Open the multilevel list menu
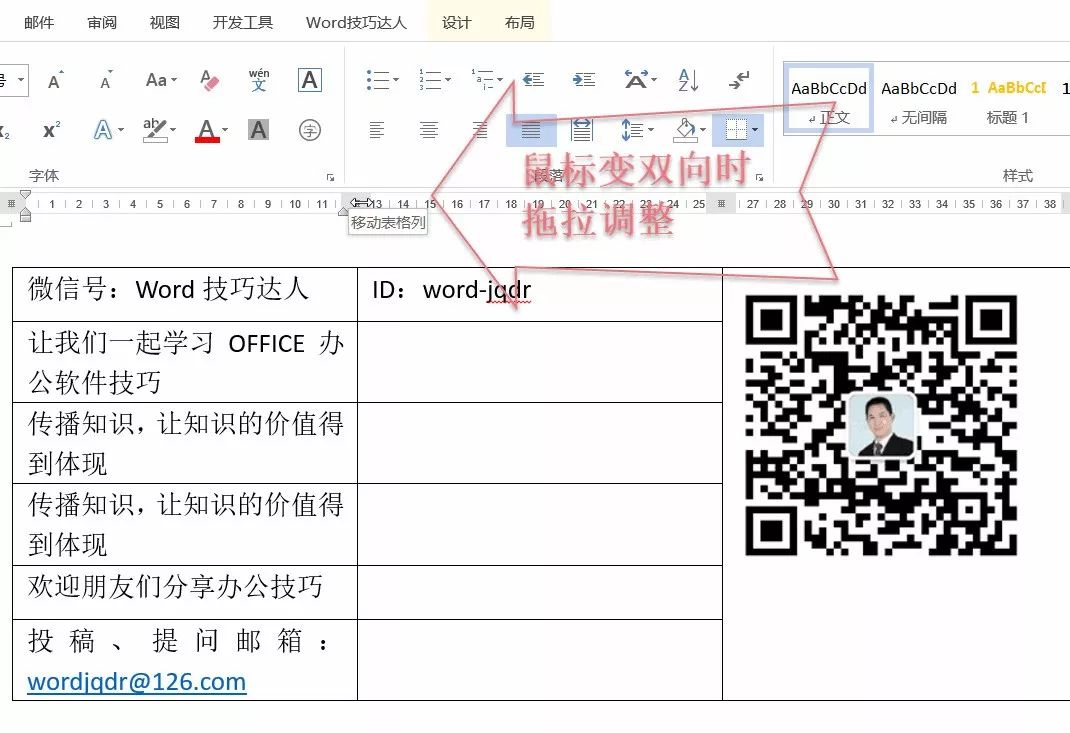 pyautogui.click(x=487, y=80)
